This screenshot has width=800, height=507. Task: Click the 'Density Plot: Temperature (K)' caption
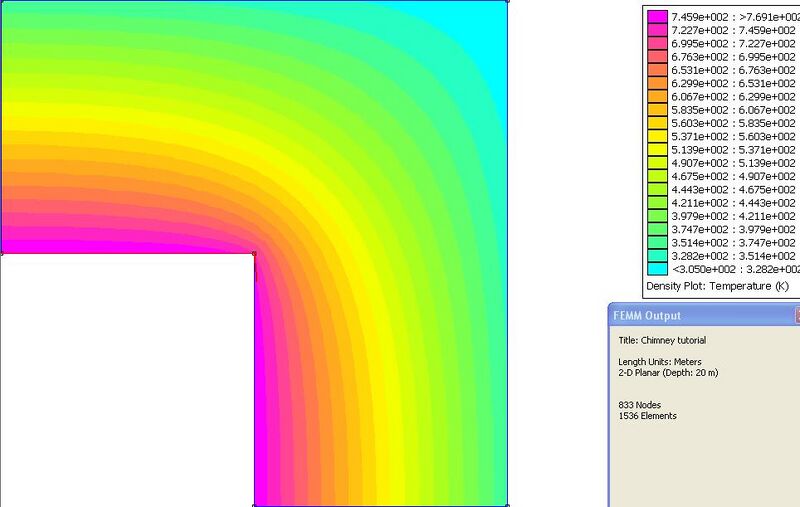pos(717,286)
